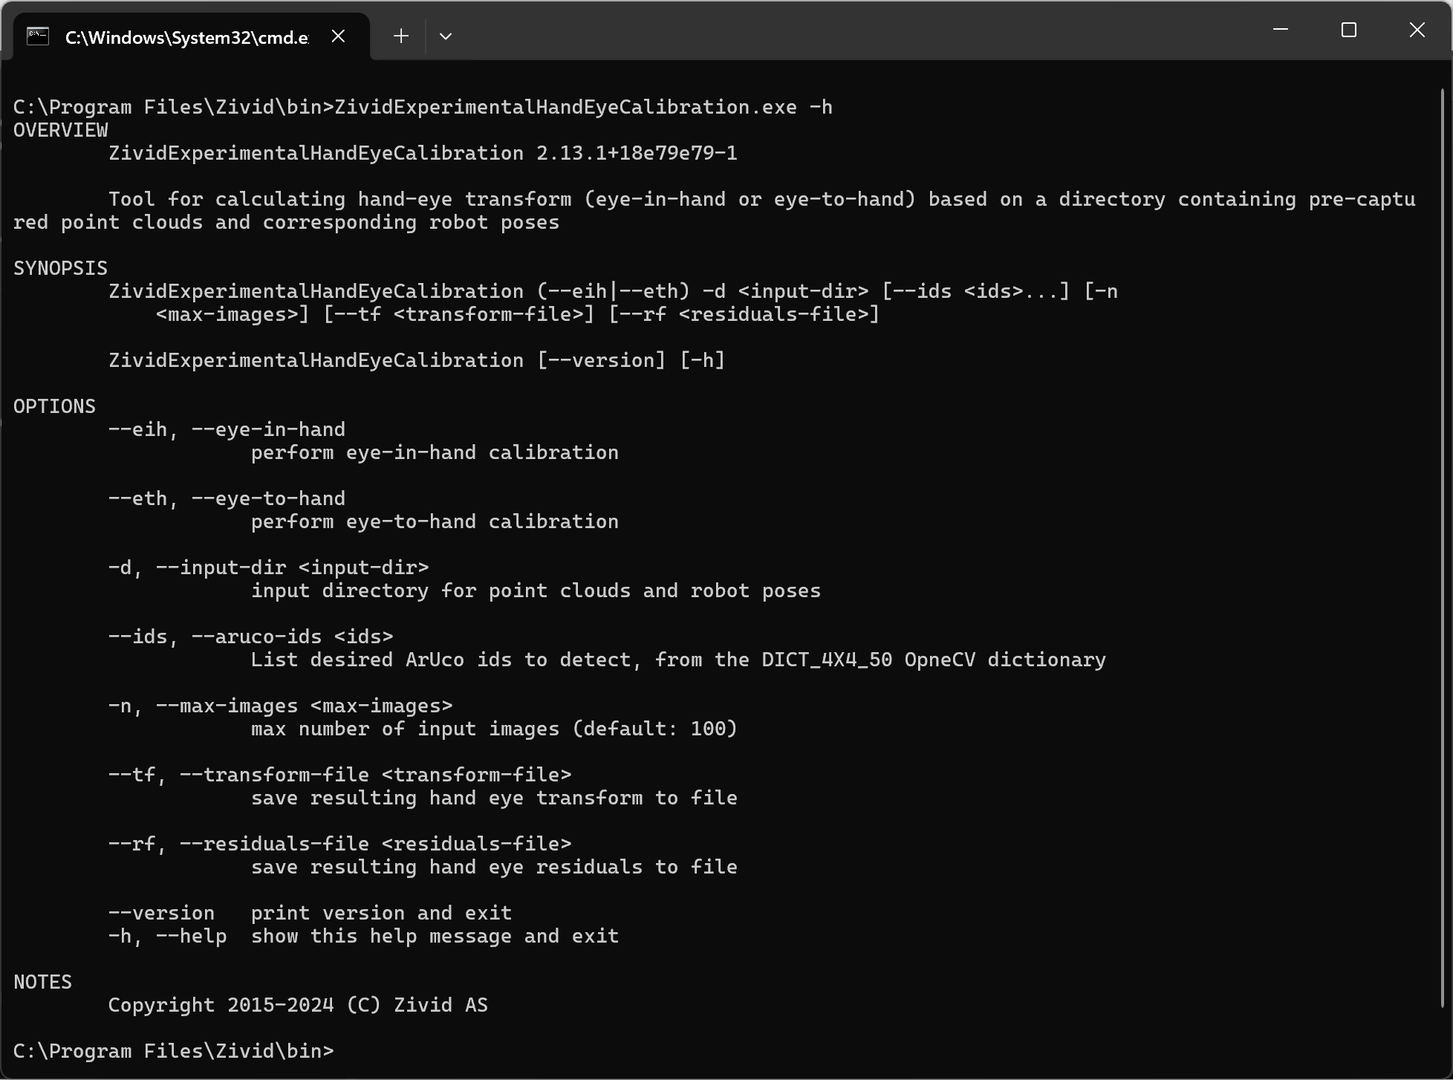Click the --eye-in-hand option text
The height and width of the screenshot is (1080, 1453).
[268, 429]
